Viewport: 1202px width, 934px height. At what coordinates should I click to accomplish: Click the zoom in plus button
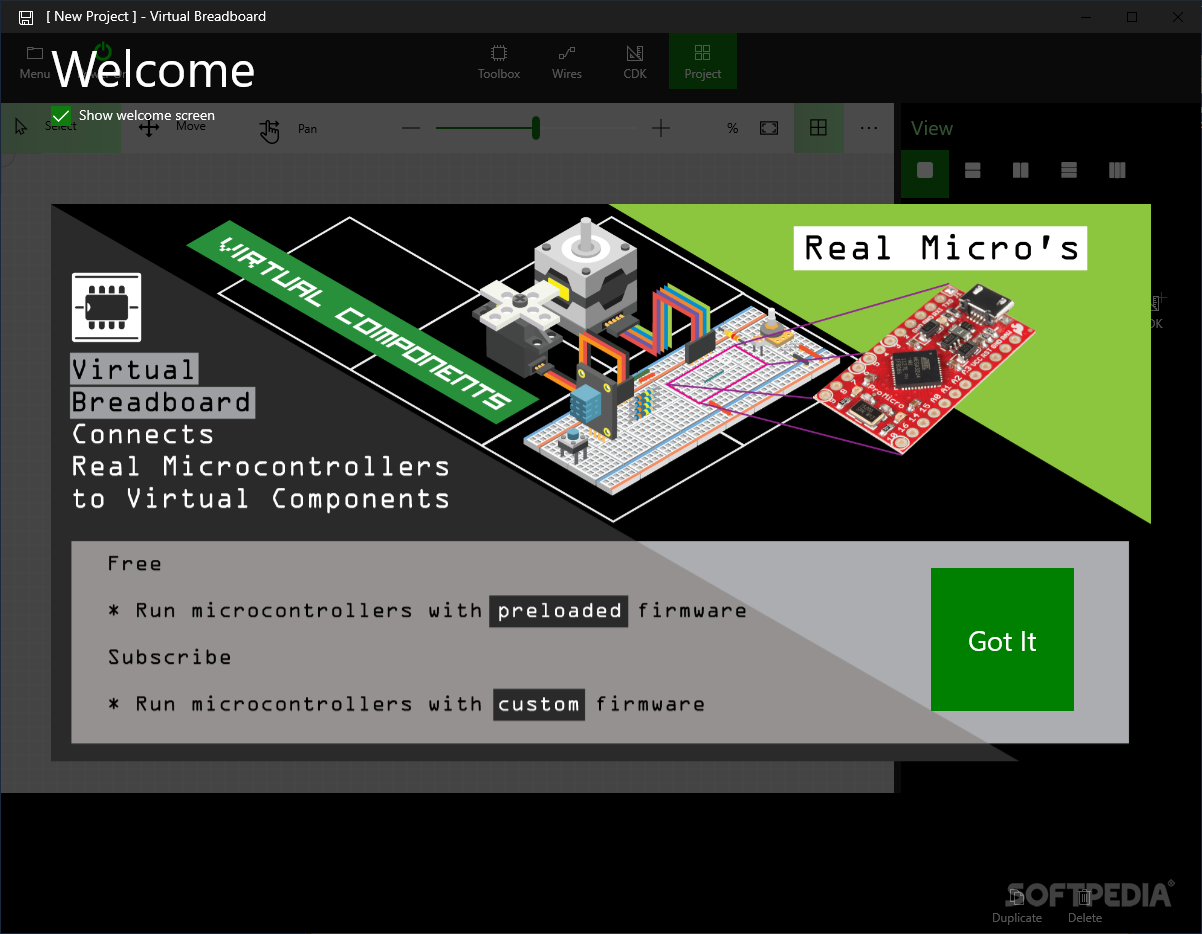click(661, 128)
